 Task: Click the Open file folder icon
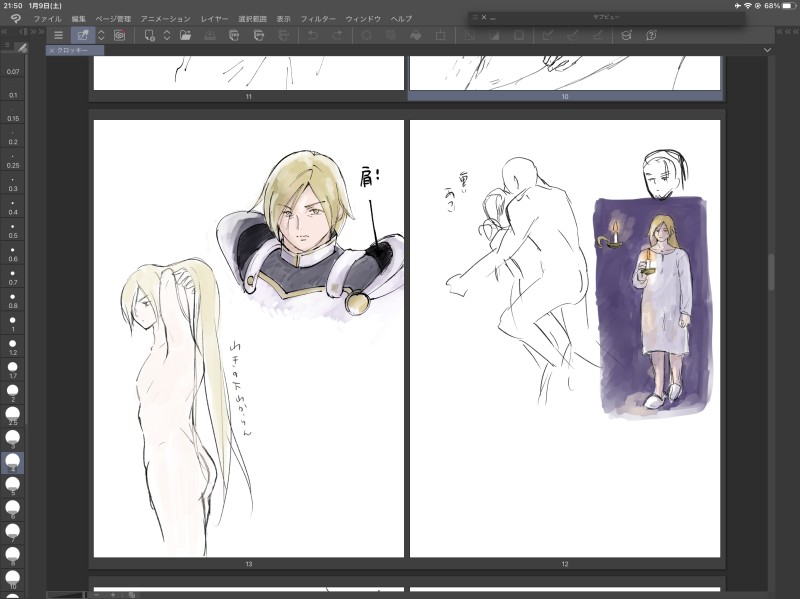coord(185,35)
